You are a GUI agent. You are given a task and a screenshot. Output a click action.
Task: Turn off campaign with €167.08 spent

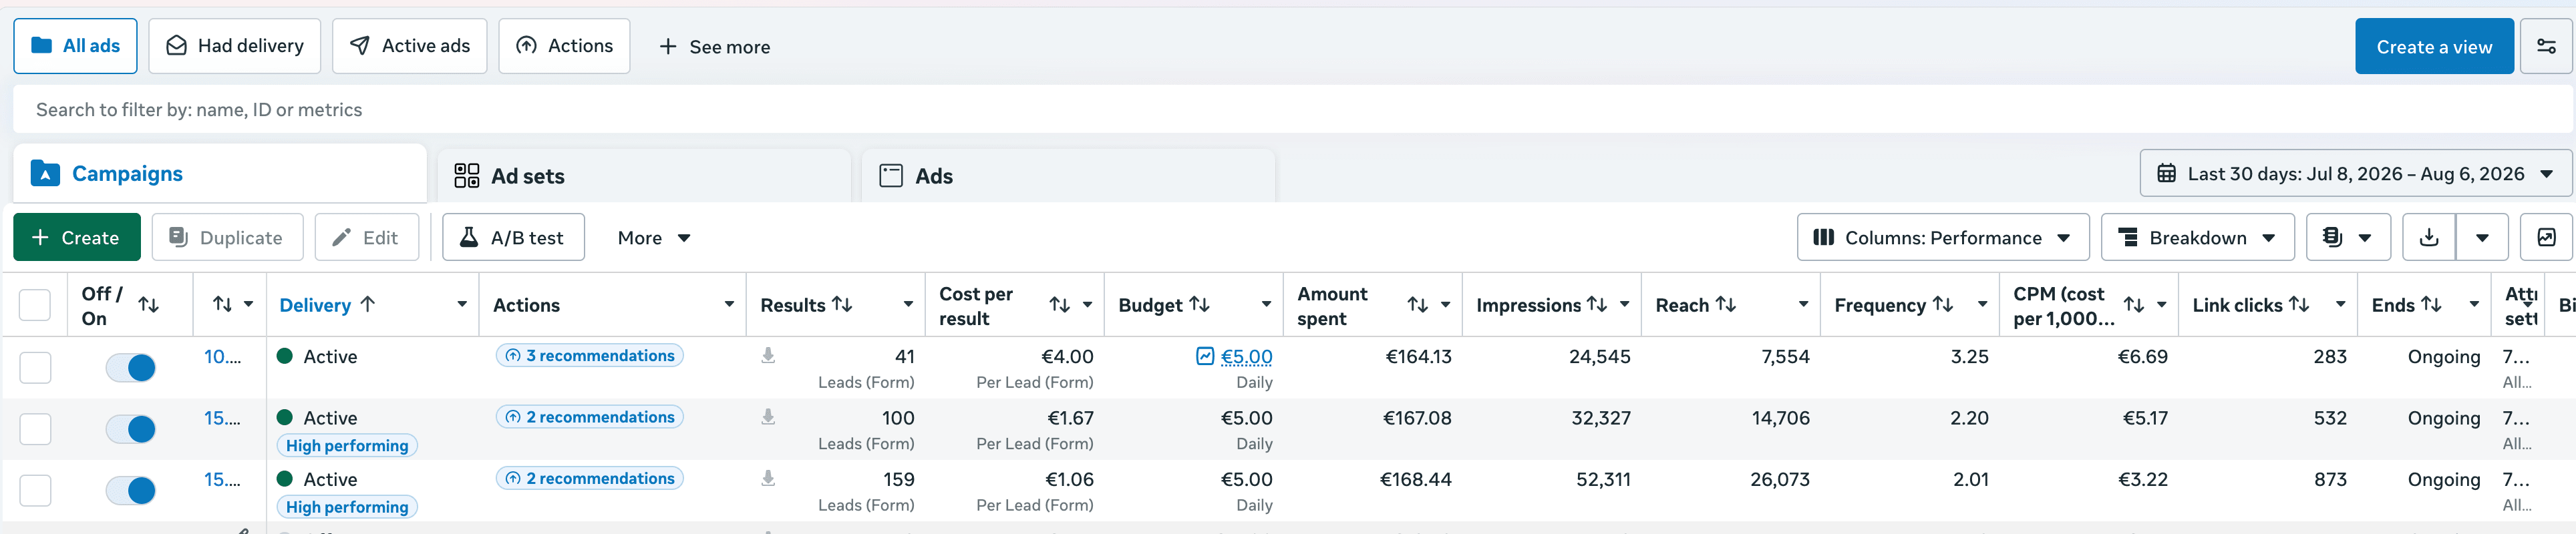click(x=131, y=429)
